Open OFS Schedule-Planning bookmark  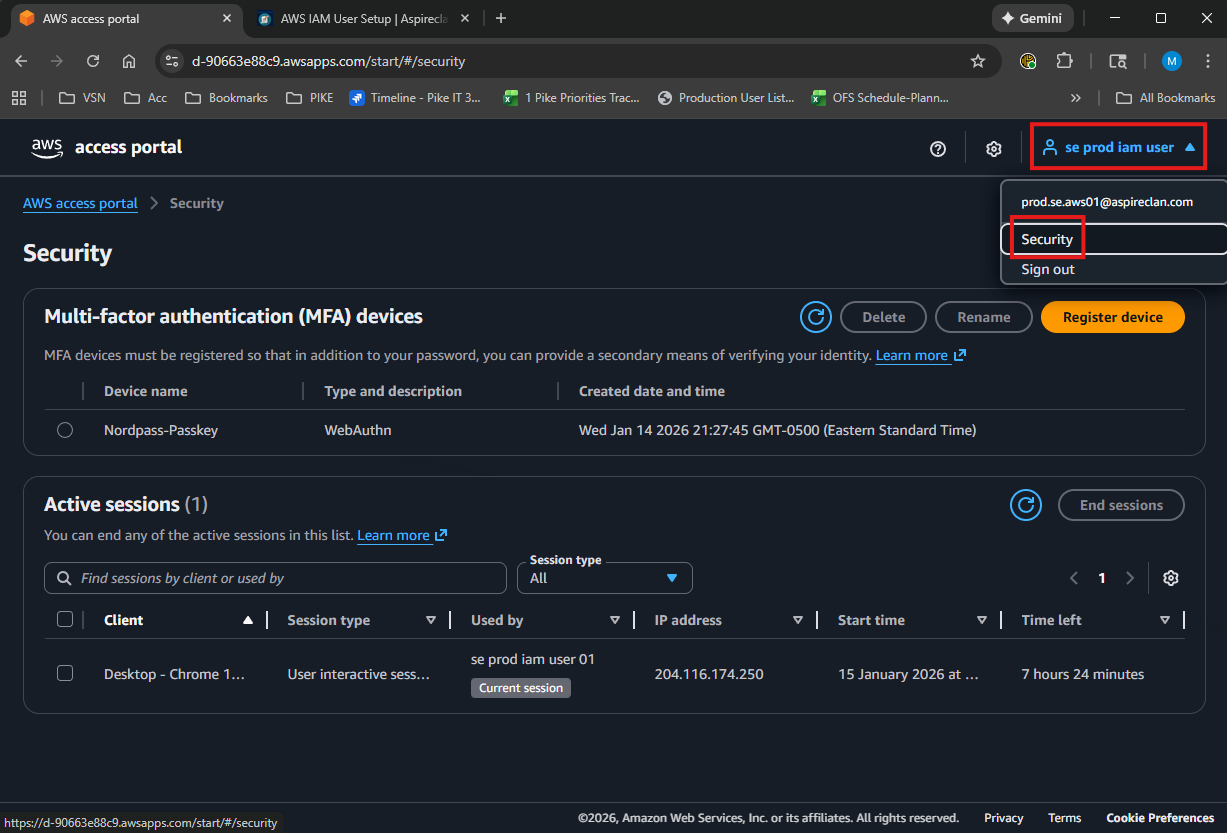click(880, 98)
